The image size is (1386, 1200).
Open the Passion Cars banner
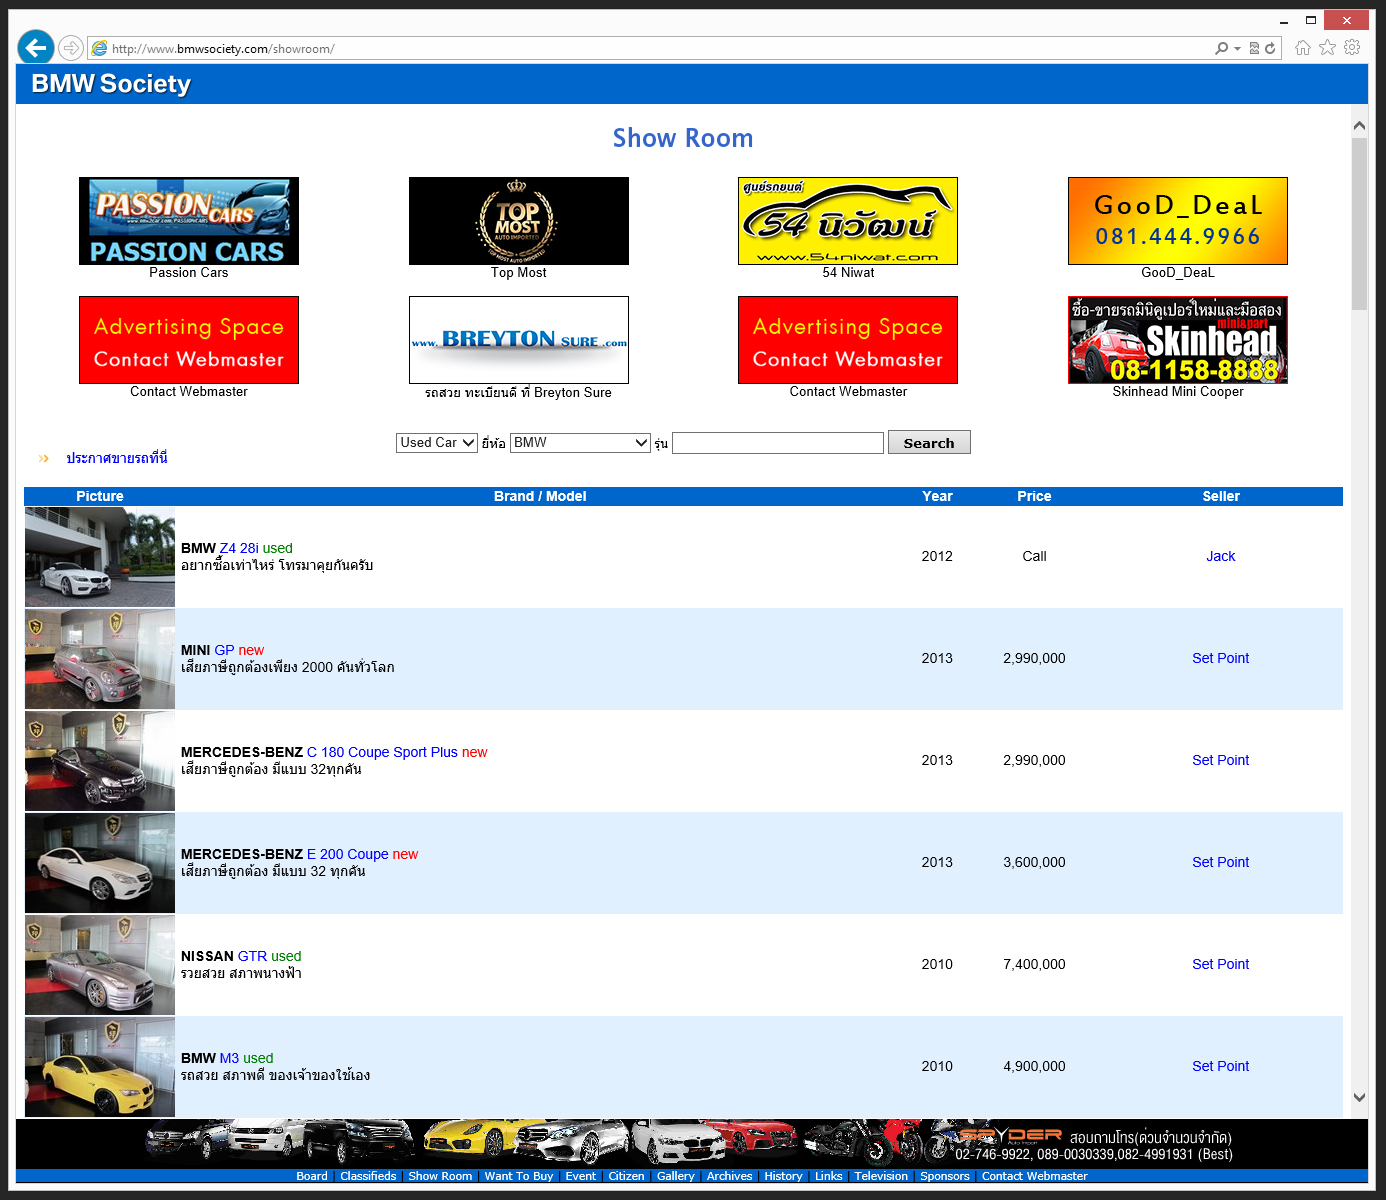(189, 221)
